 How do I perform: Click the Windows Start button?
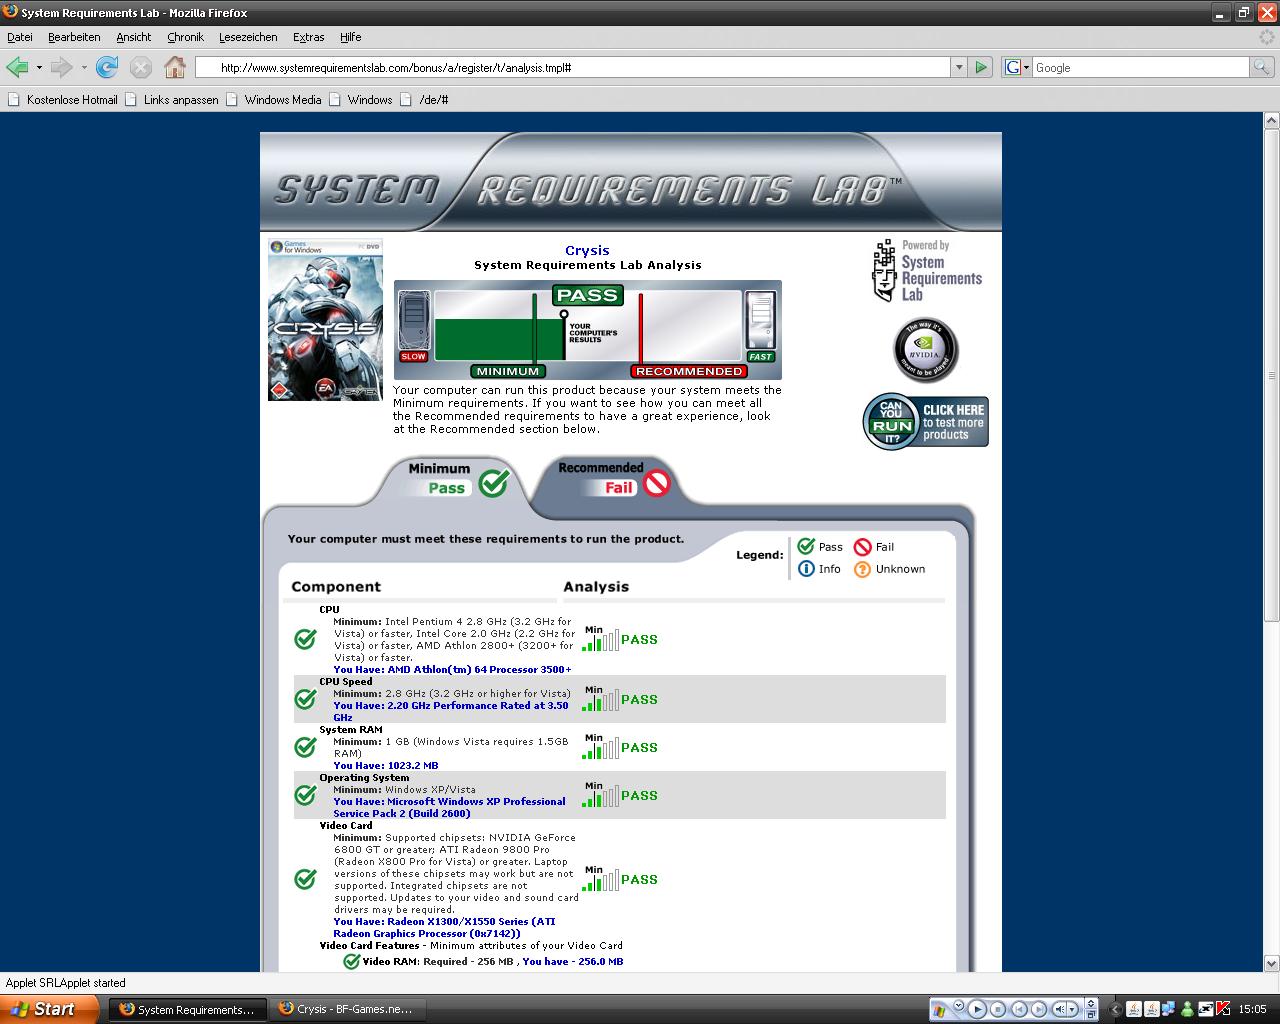[x=49, y=1009]
